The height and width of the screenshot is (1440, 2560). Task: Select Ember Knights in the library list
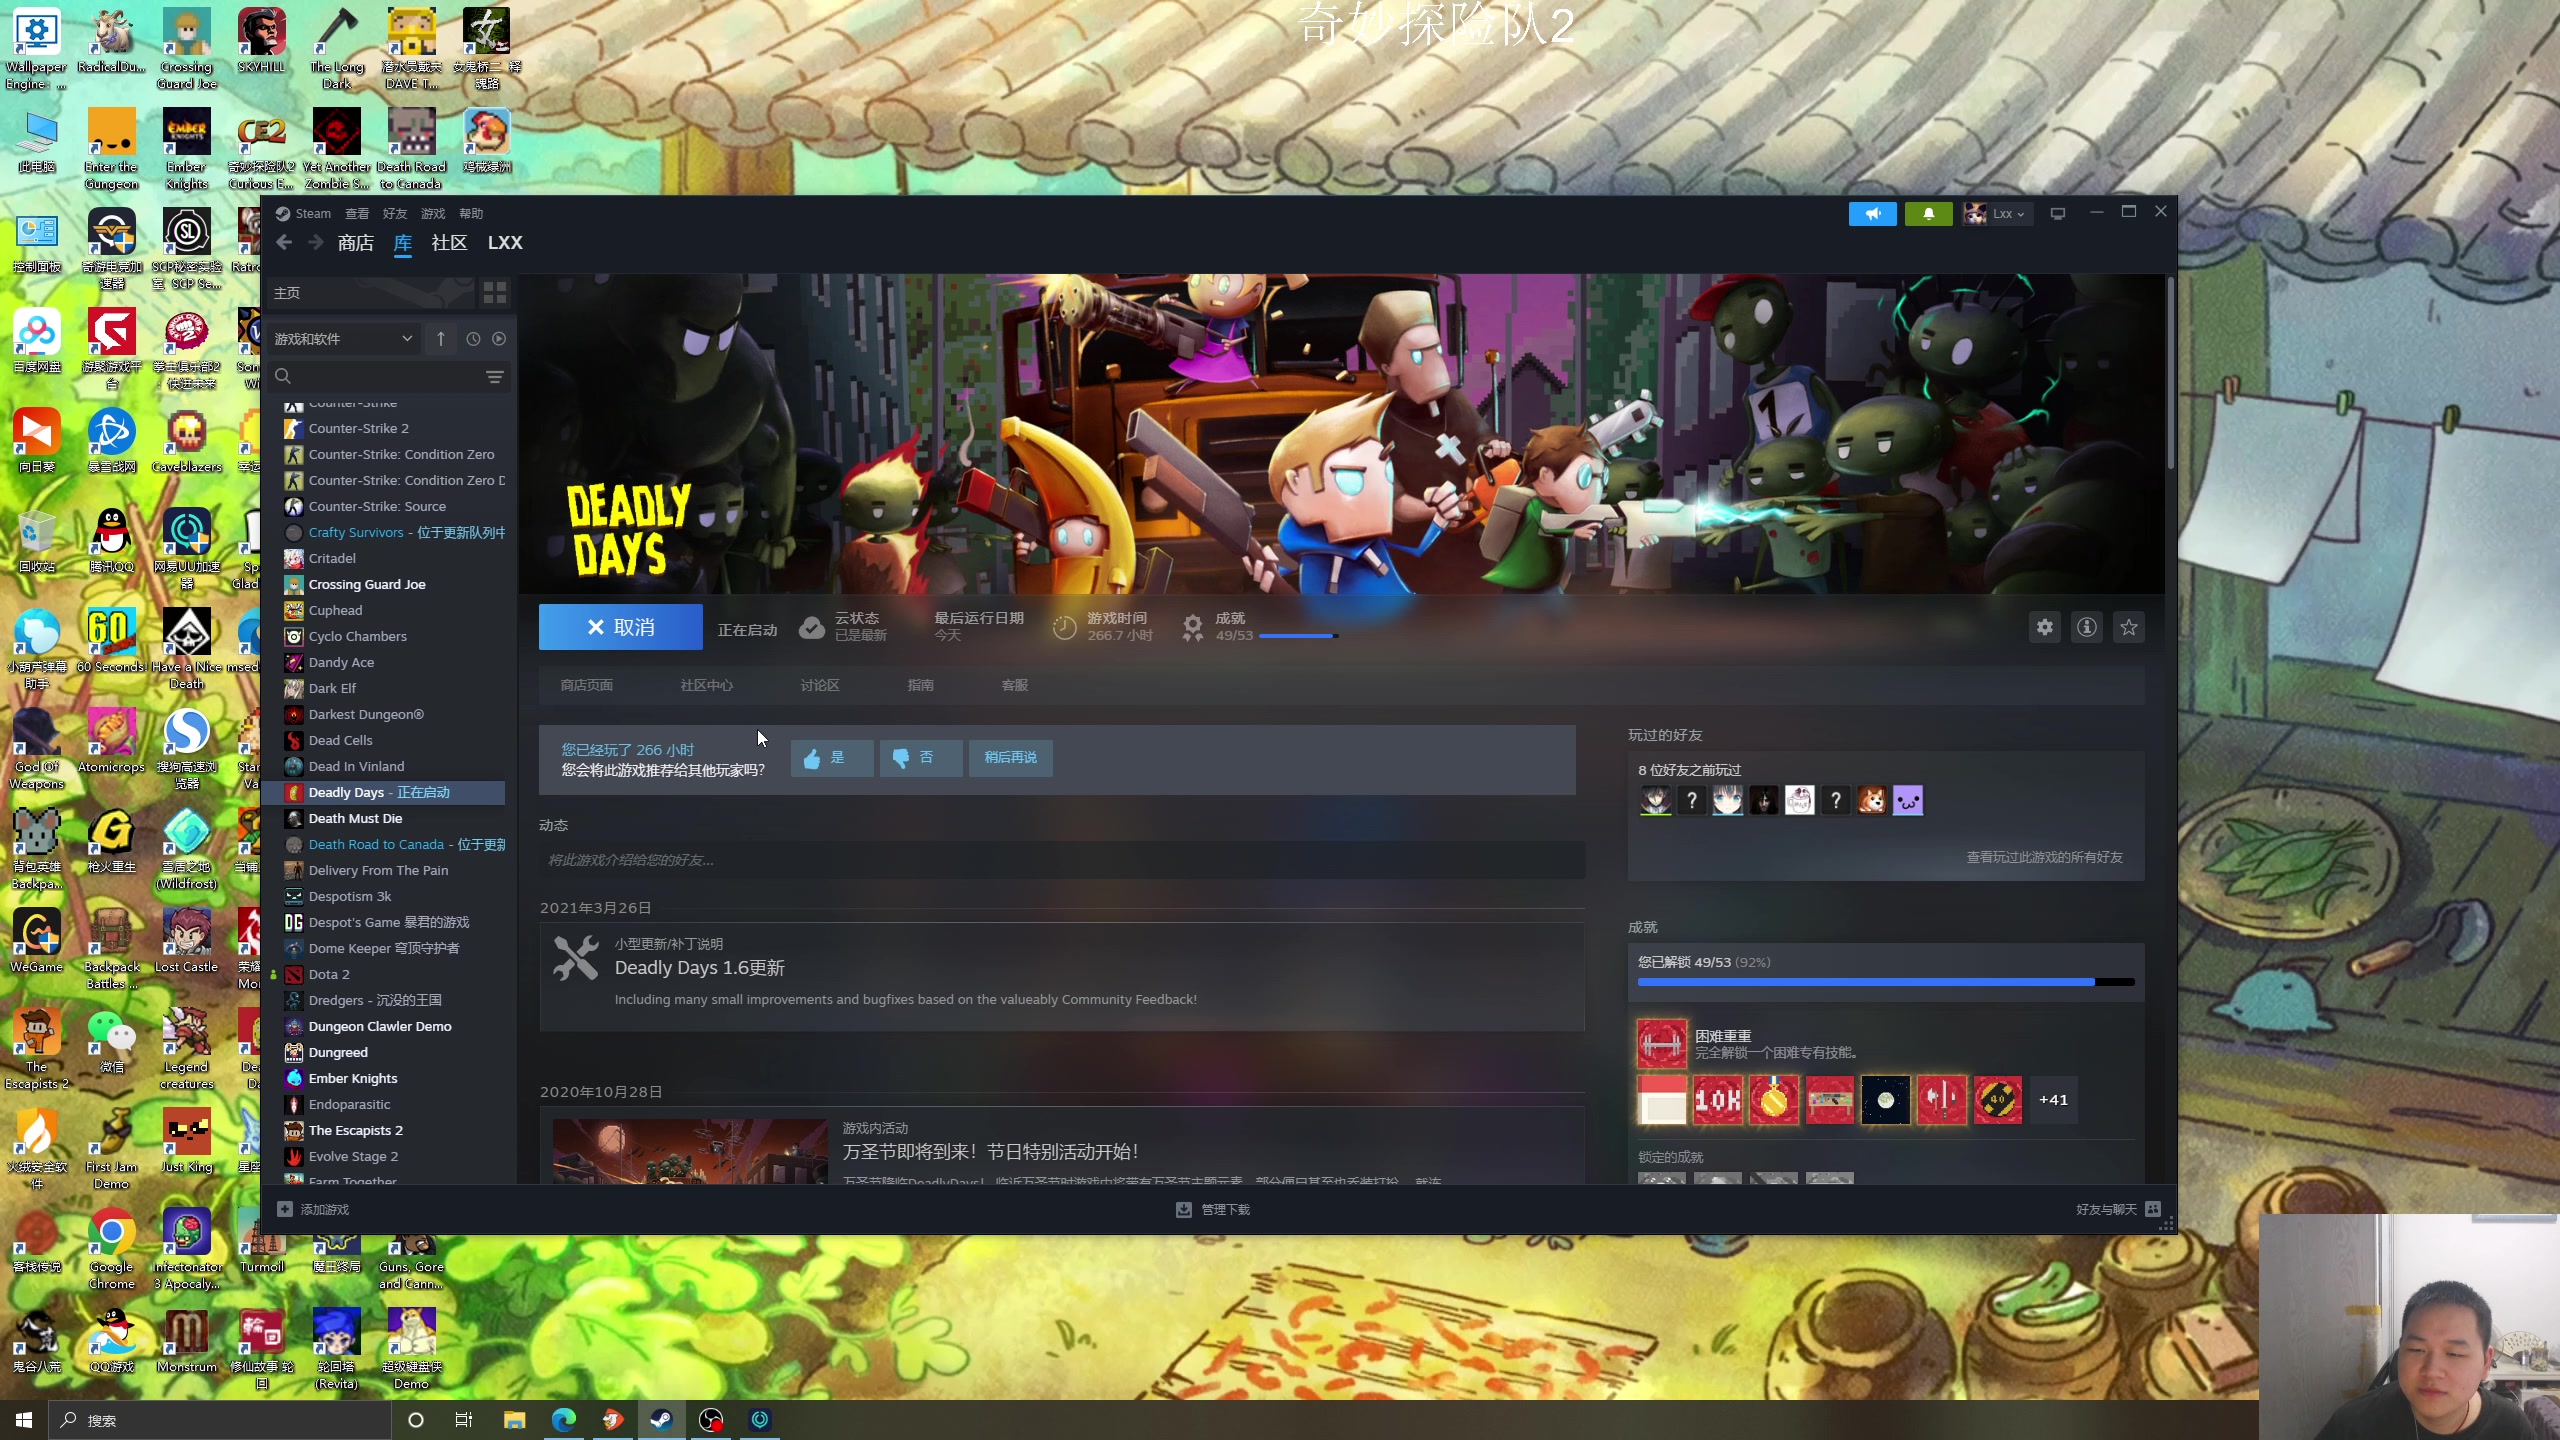tap(385, 1078)
